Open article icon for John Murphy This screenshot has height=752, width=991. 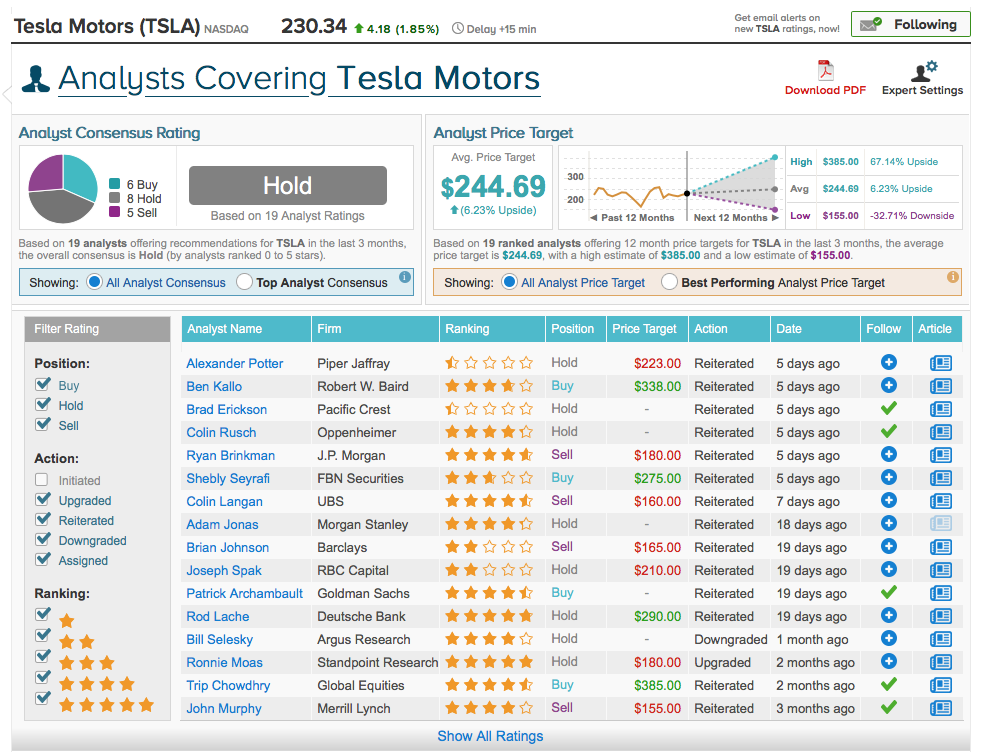coord(940,708)
